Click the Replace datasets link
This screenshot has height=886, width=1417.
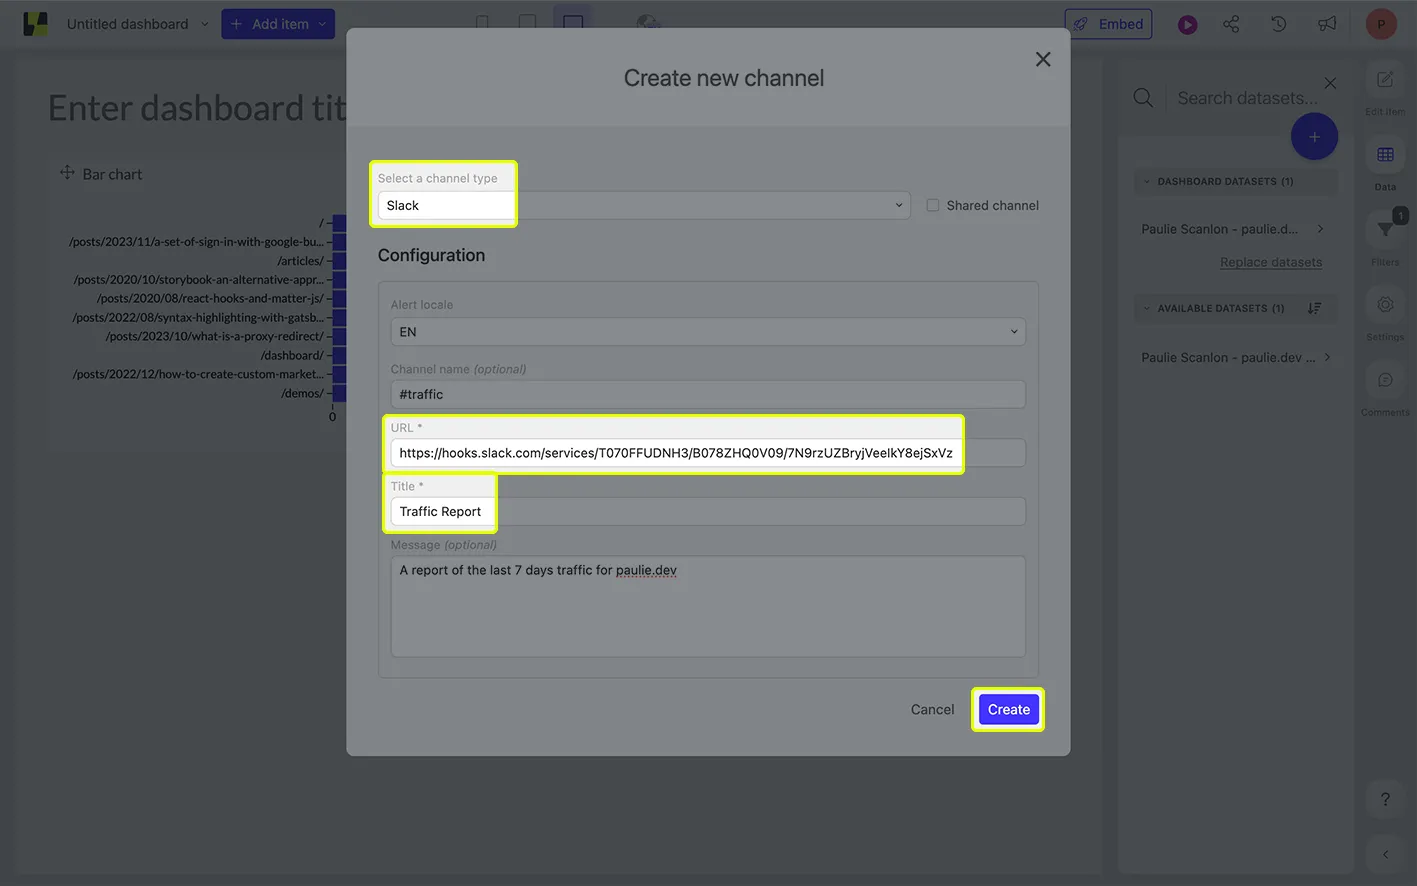1271,262
